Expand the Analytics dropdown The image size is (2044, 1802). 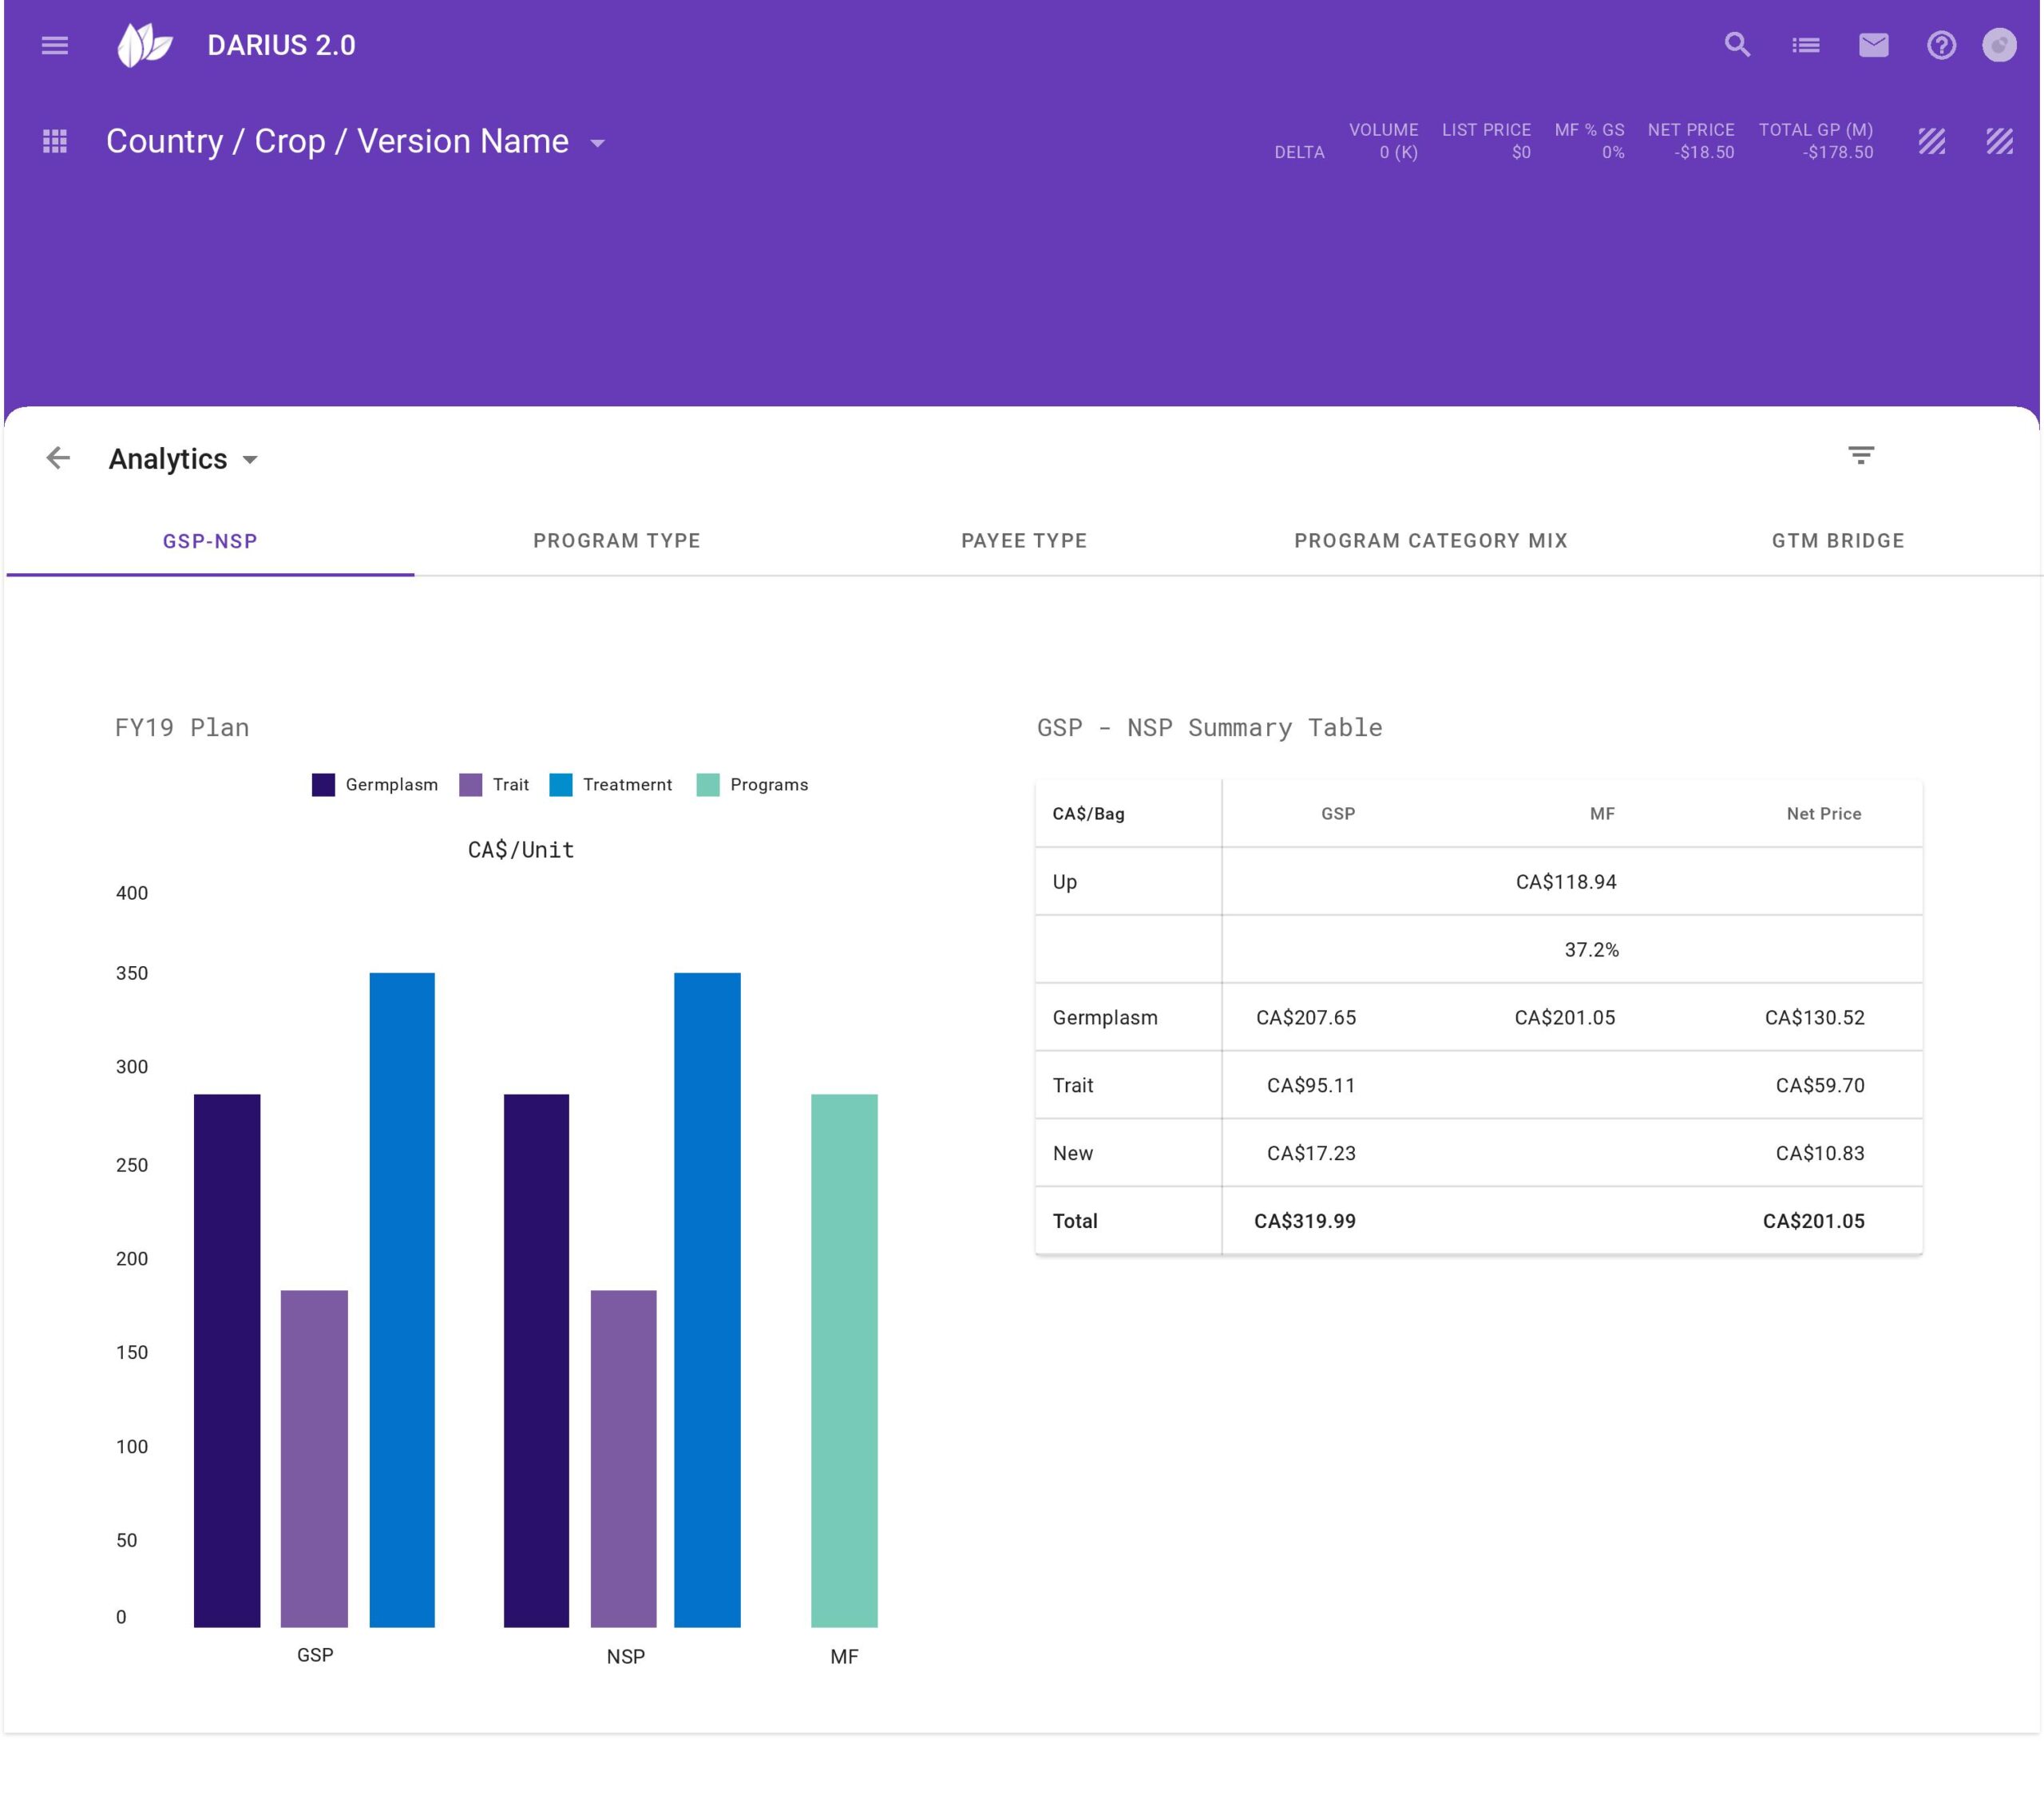[250, 460]
